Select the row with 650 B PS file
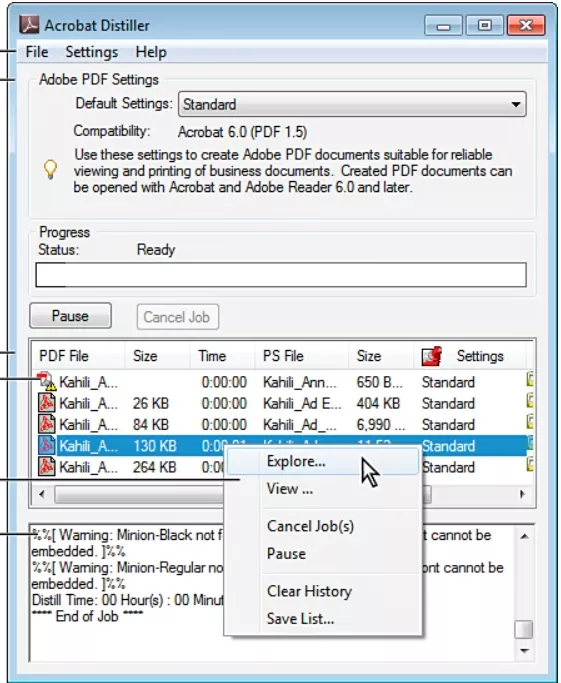 point(282,382)
